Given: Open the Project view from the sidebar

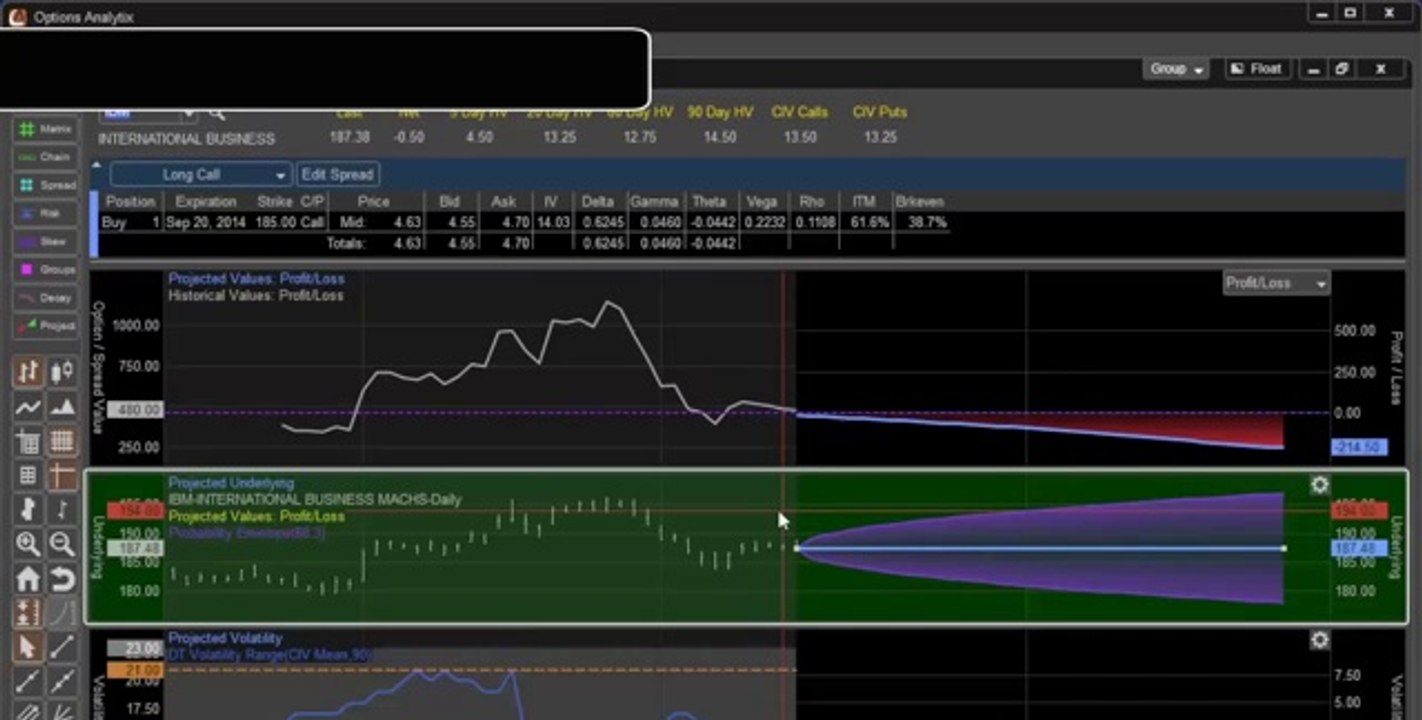Looking at the screenshot, I should coord(44,325).
